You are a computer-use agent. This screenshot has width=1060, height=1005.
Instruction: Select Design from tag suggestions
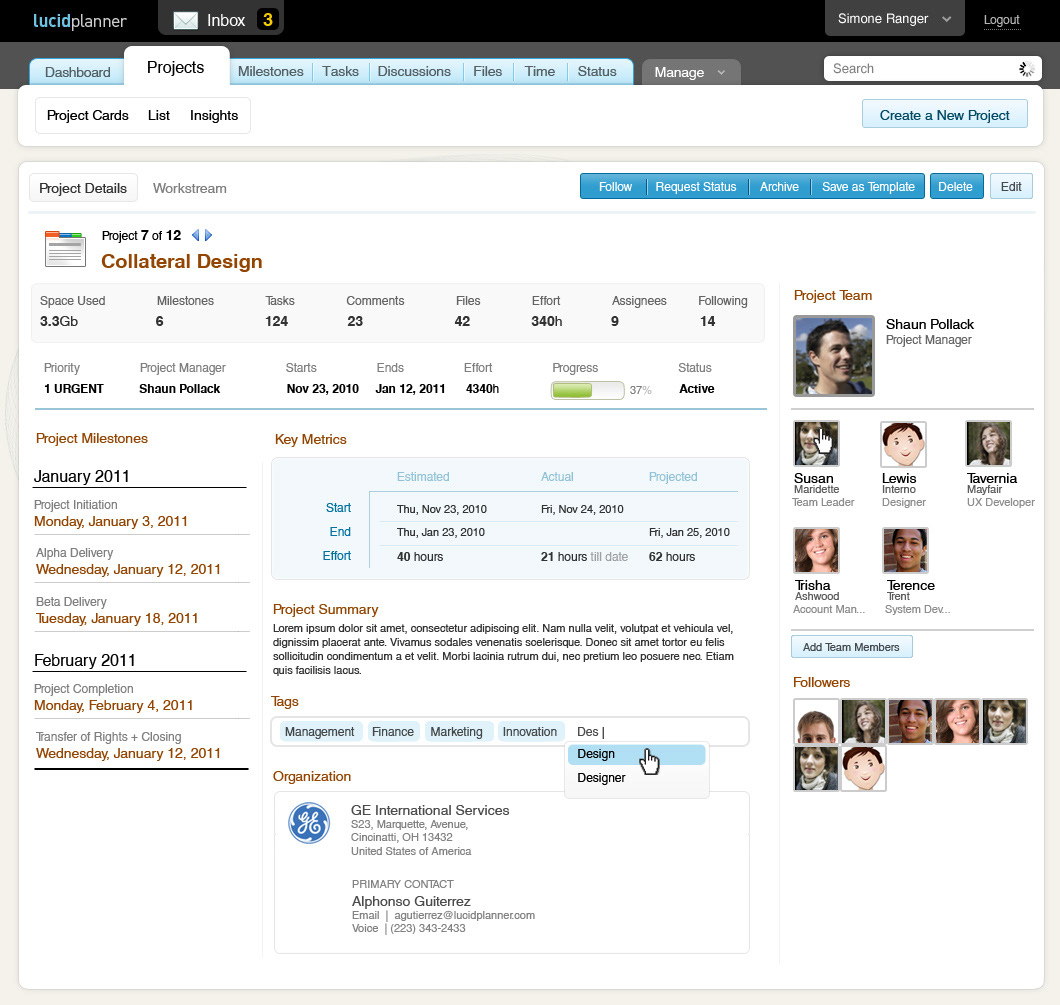click(596, 754)
